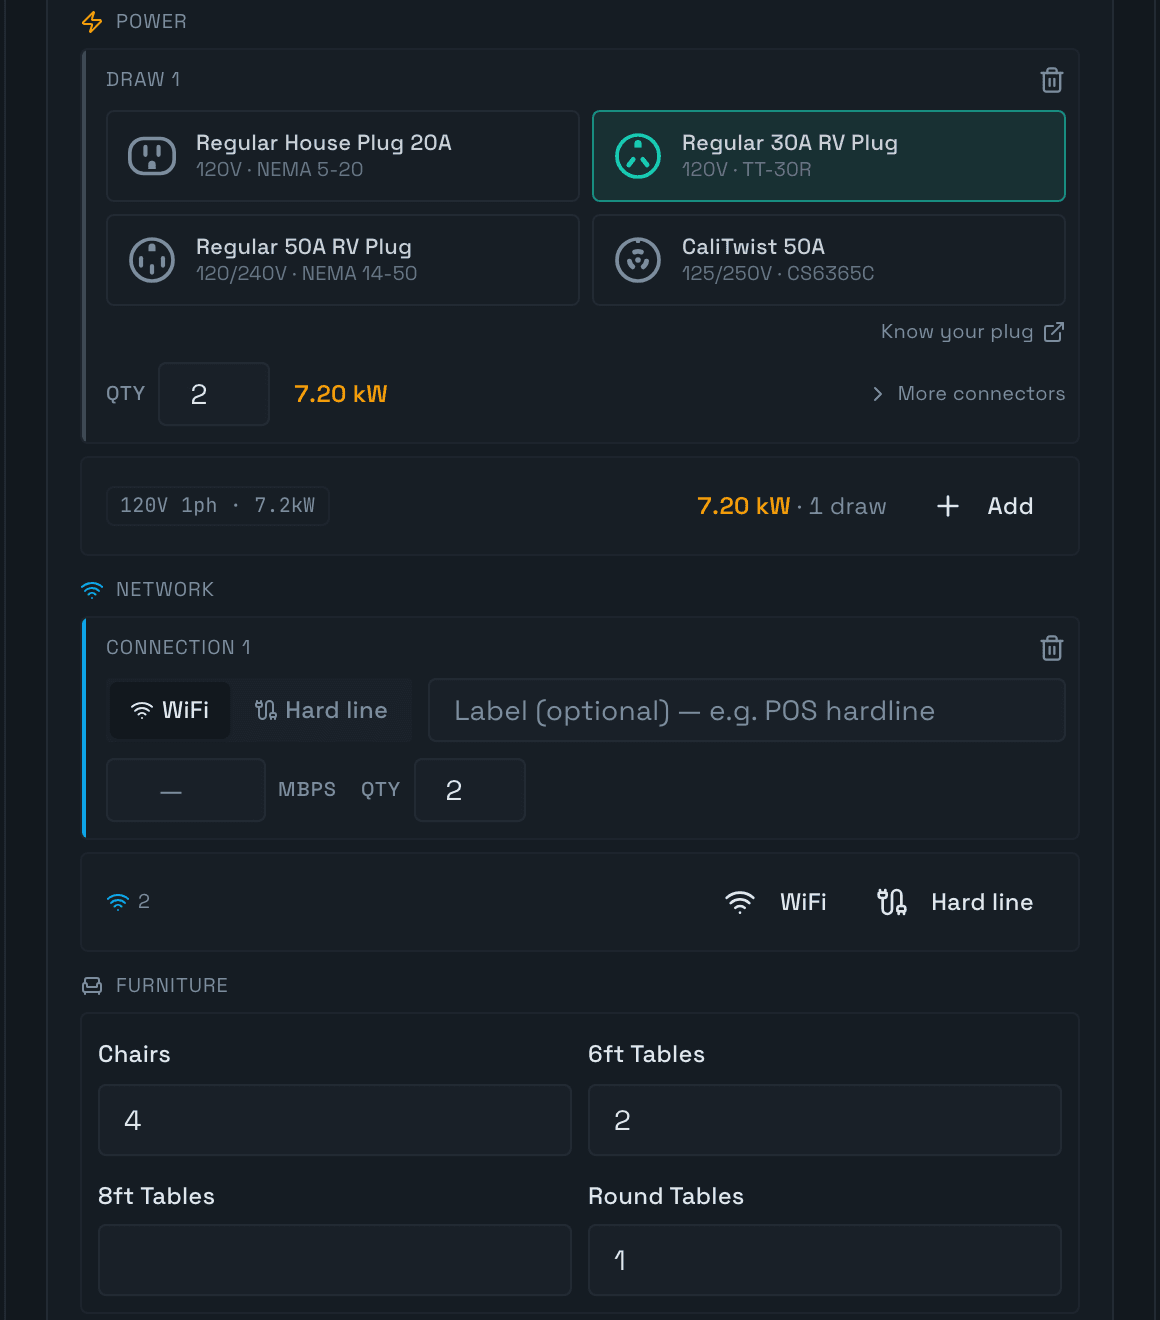Switch Connection 1 to Hard line
The width and height of the screenshot is (1160, 1320).
point(321,710)
